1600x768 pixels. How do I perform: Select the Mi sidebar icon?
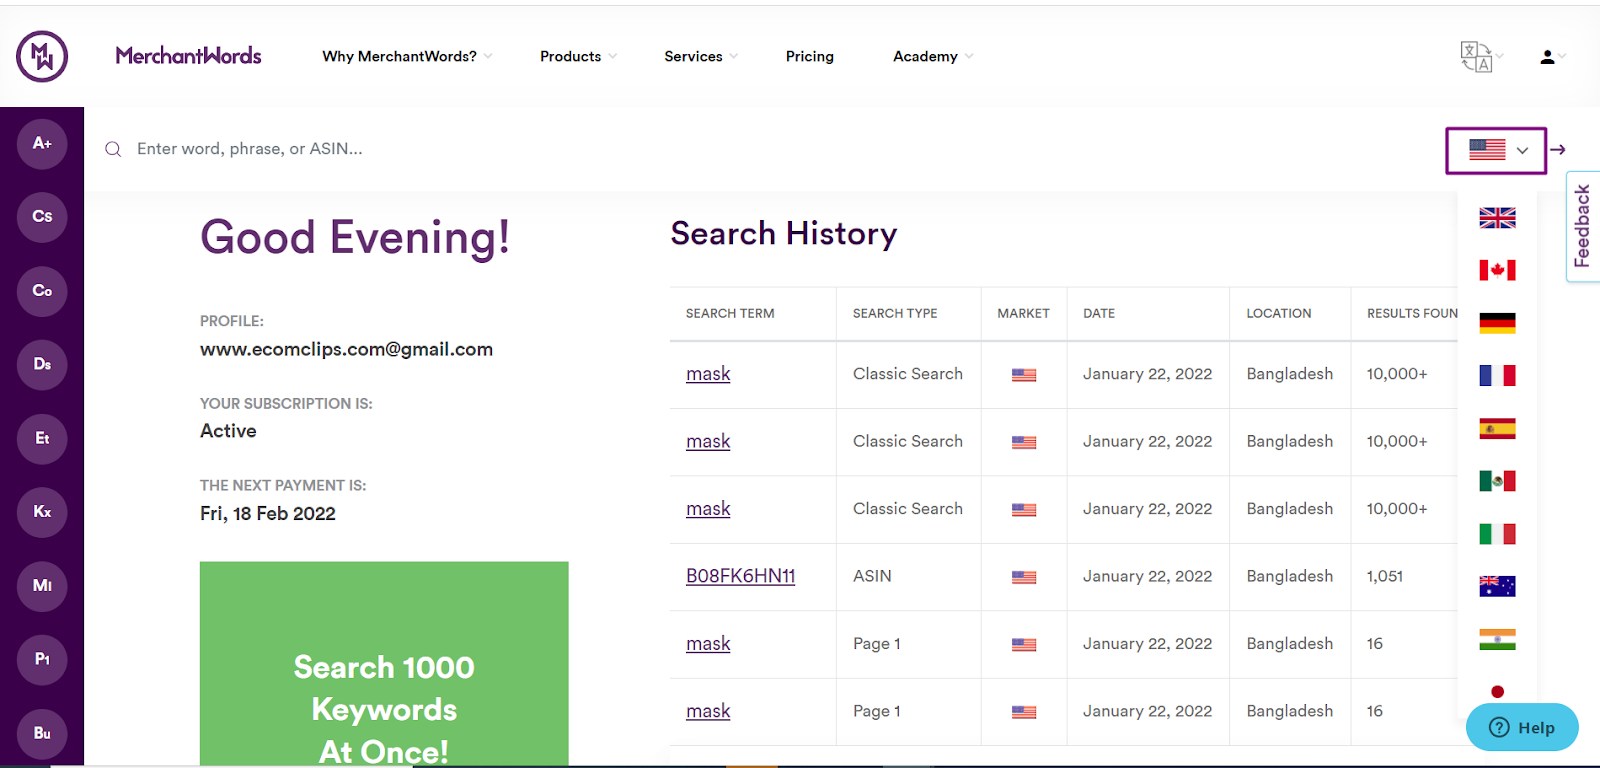42,585
